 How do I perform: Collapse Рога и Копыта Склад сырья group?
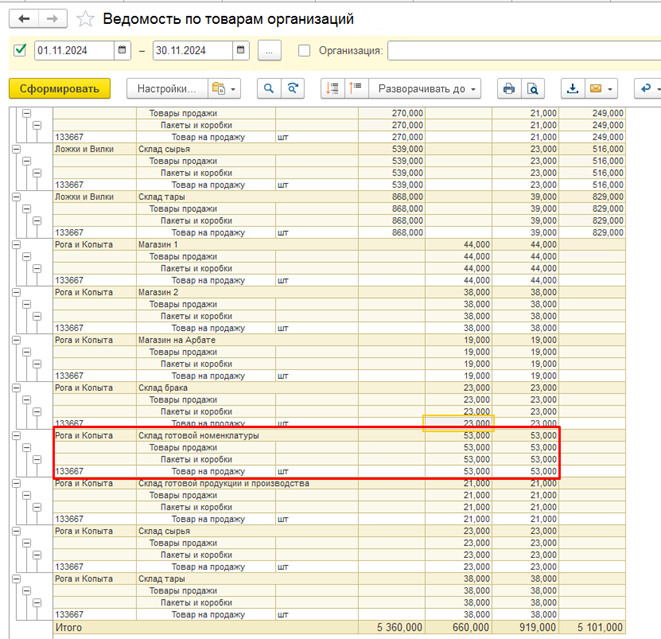pyautogui.click(x=16, y=531)
